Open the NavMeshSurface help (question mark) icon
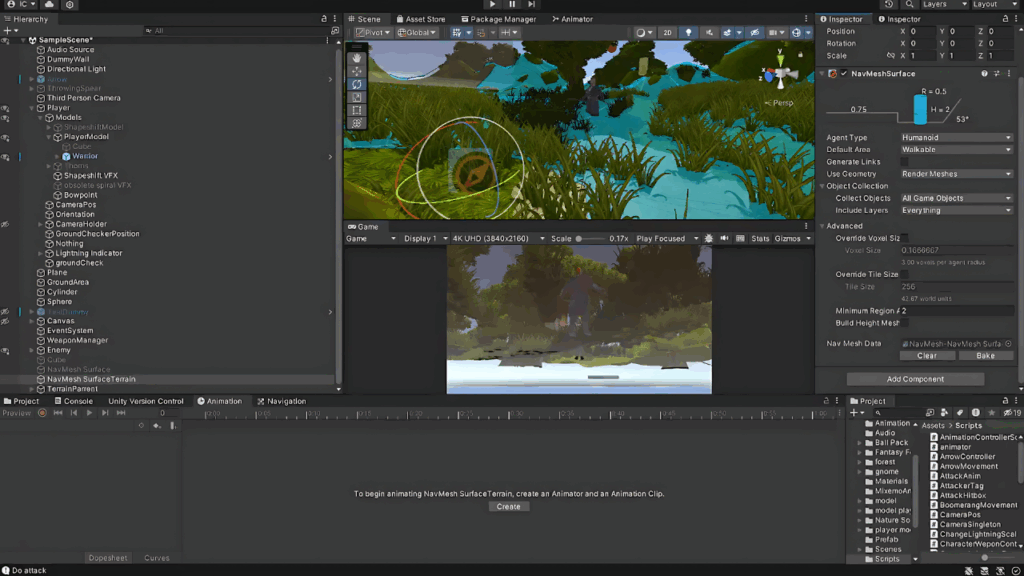Image resolution: width=1024 pixels, height=576 pixels. [x=984, y=73]
